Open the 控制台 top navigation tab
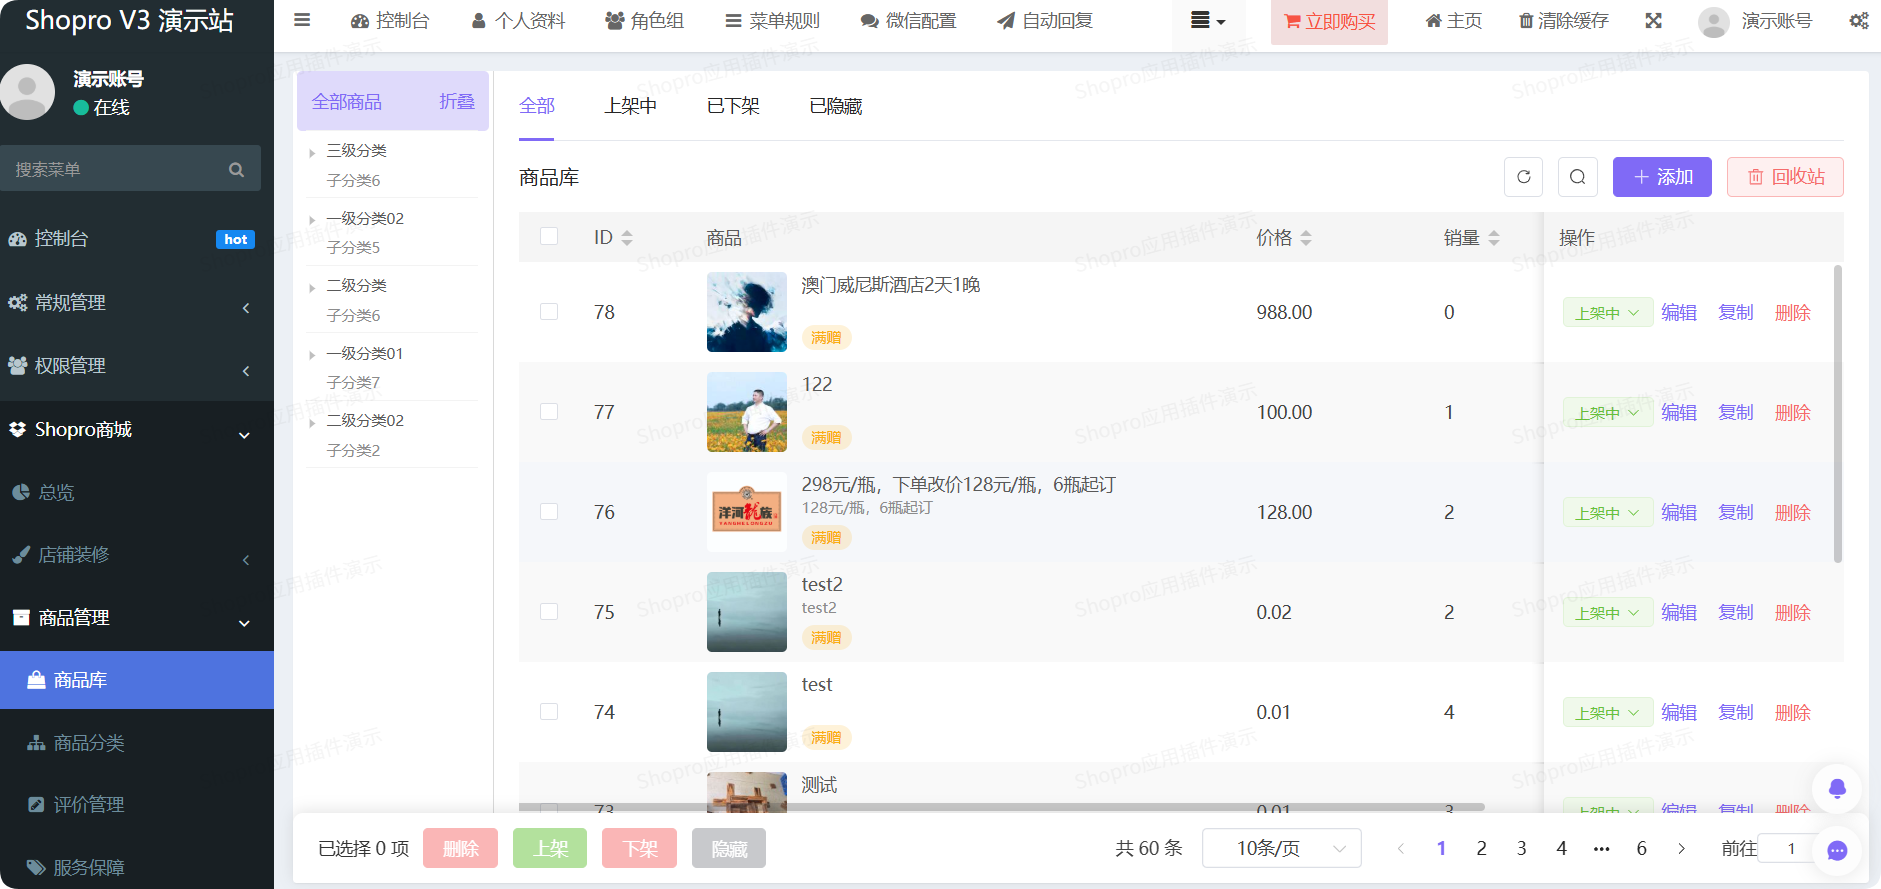Viewport: 1881px width, 889px height. click(390, 21)
